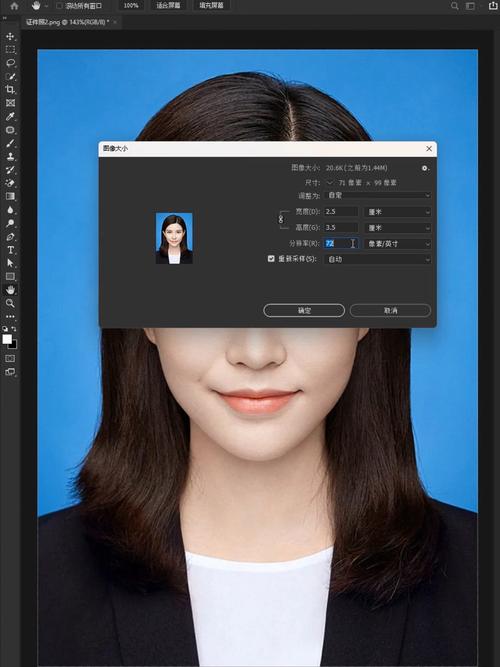
Task: Select the Path Selection tool
Action: (10, 263)
